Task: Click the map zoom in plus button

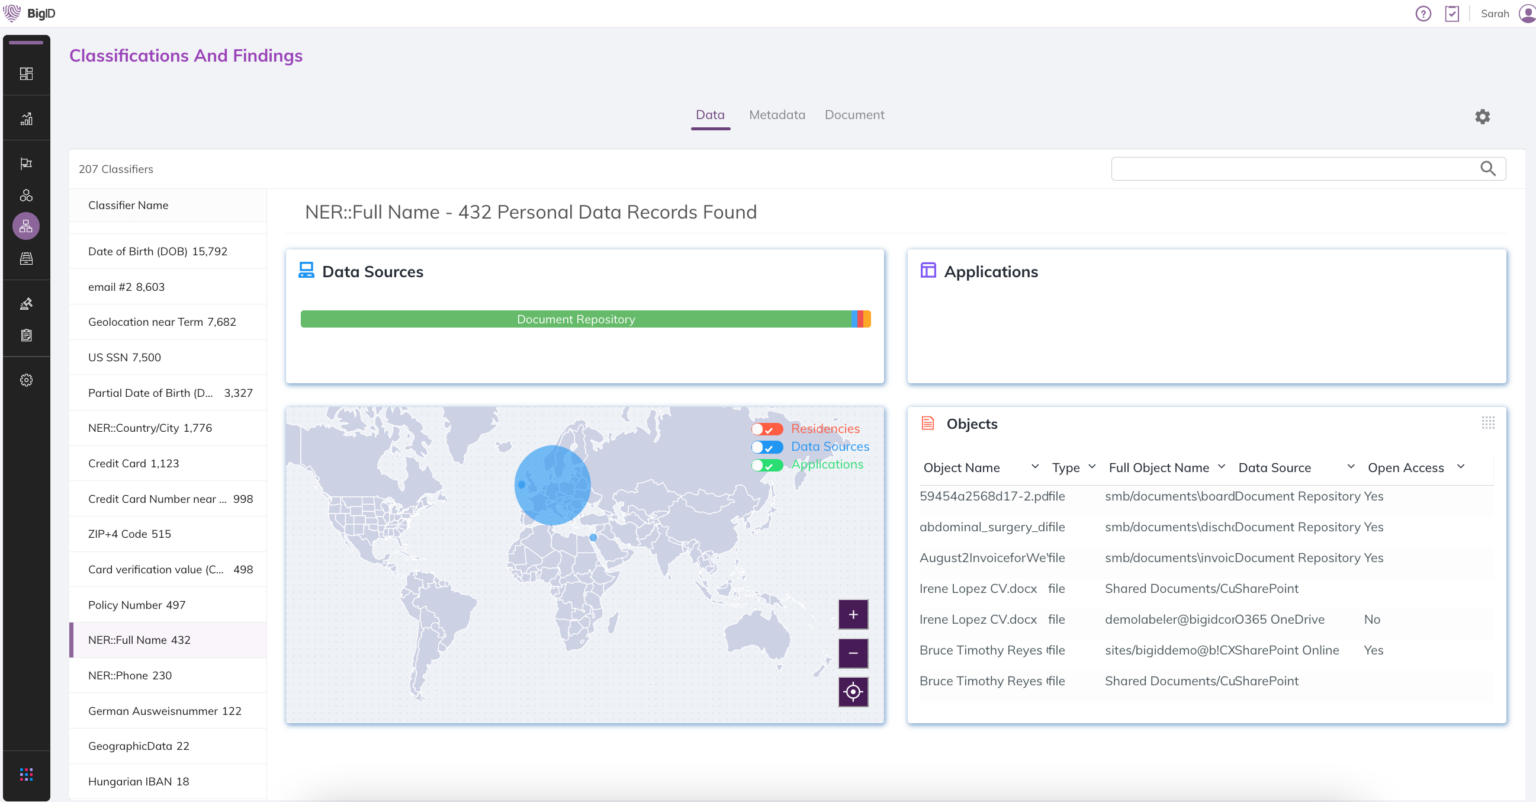Action: pyautogui.click(x=853, y=614)
